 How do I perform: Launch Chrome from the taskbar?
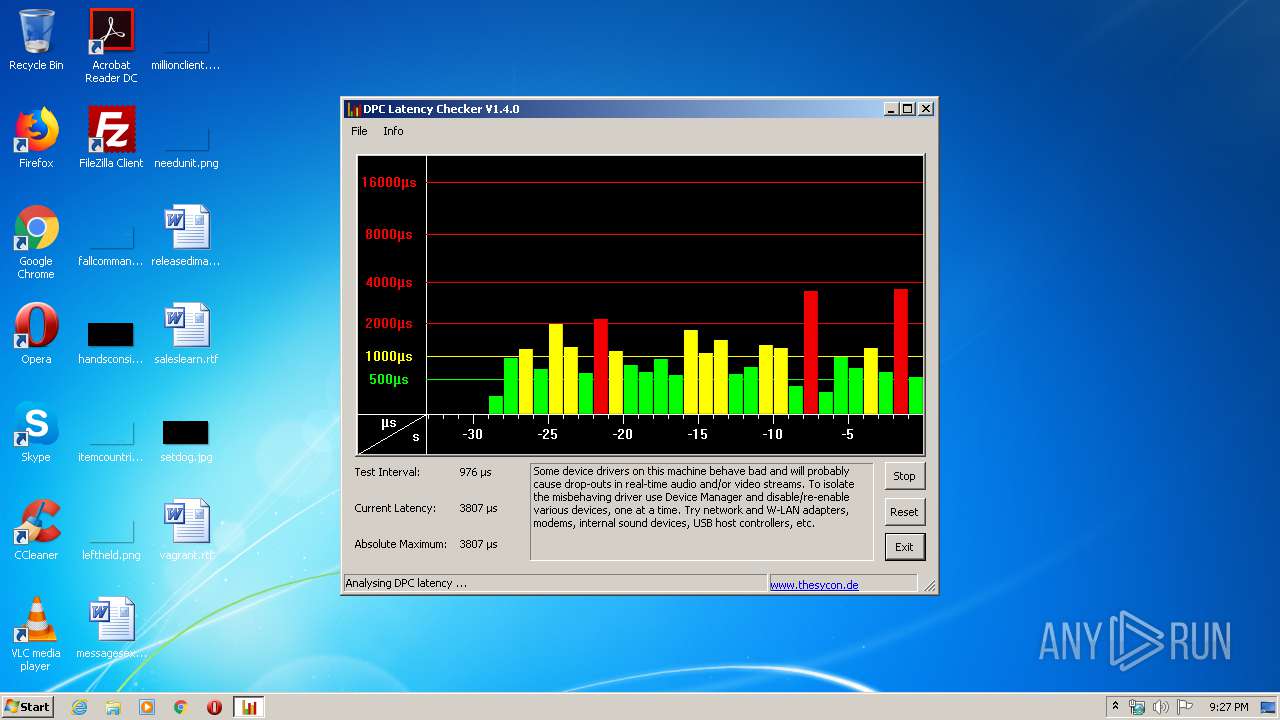tap(181, 707)
